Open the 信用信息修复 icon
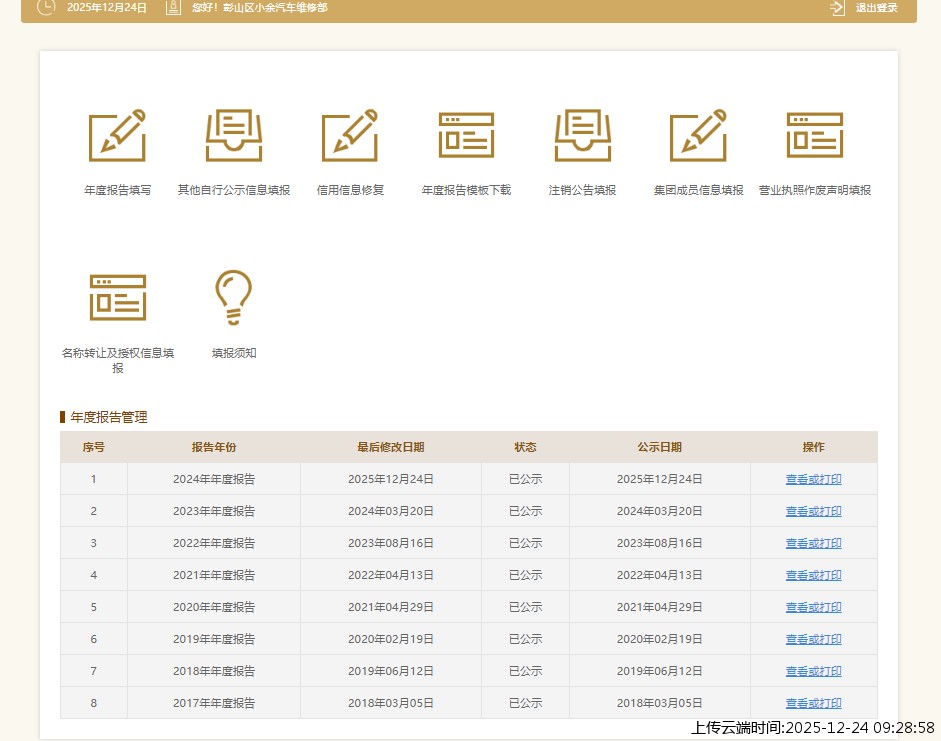Viewport: 941px width, 741px height. 350,136
